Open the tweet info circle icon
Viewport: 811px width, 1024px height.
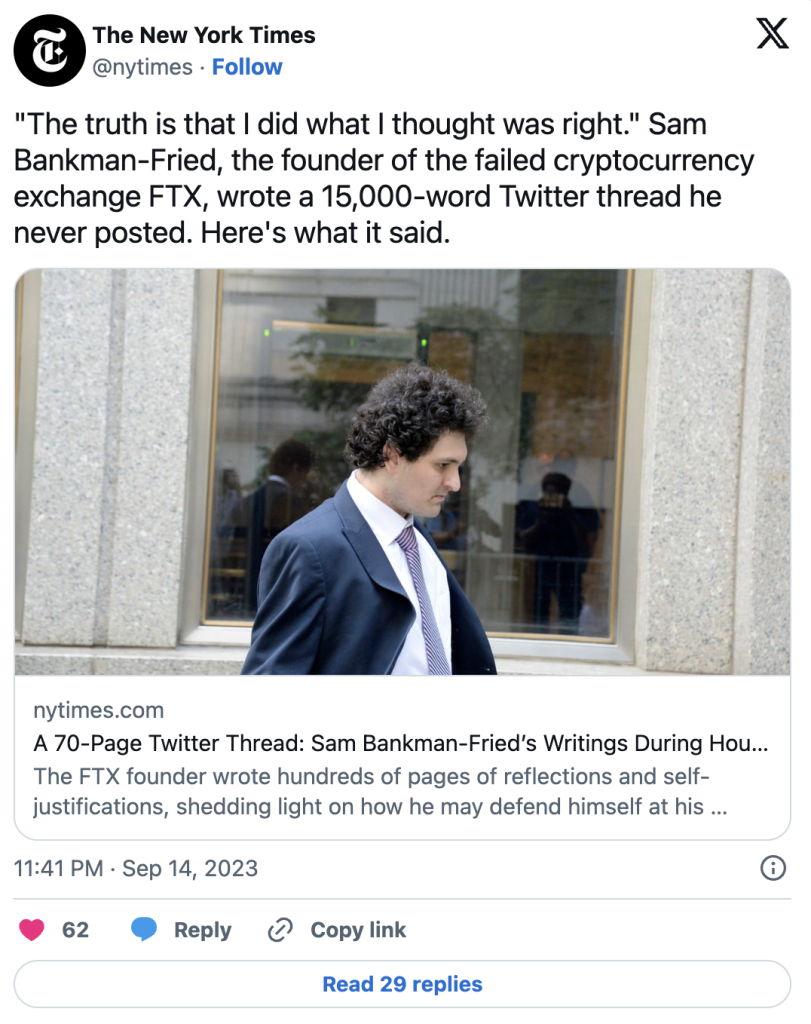(x=773, y=868)
